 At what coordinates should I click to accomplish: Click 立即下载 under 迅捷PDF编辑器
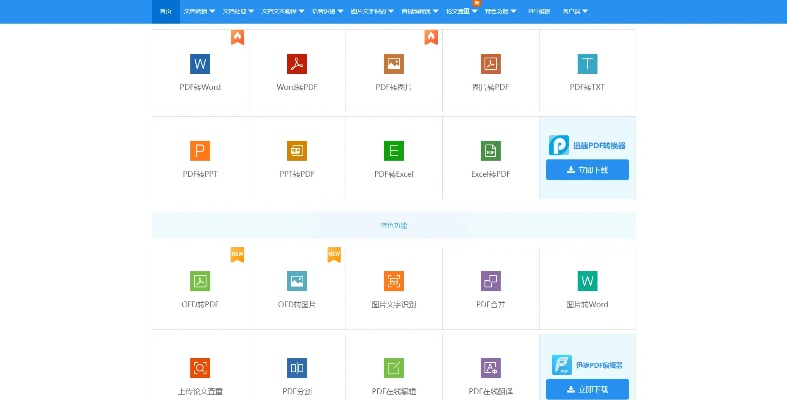(587, 388)
